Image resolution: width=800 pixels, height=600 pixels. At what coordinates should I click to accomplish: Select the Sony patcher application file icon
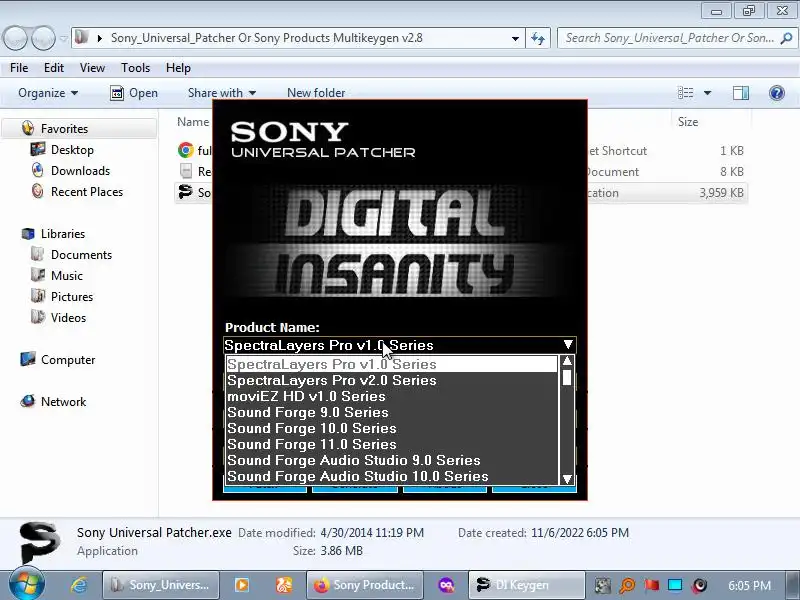pos(186,192)
